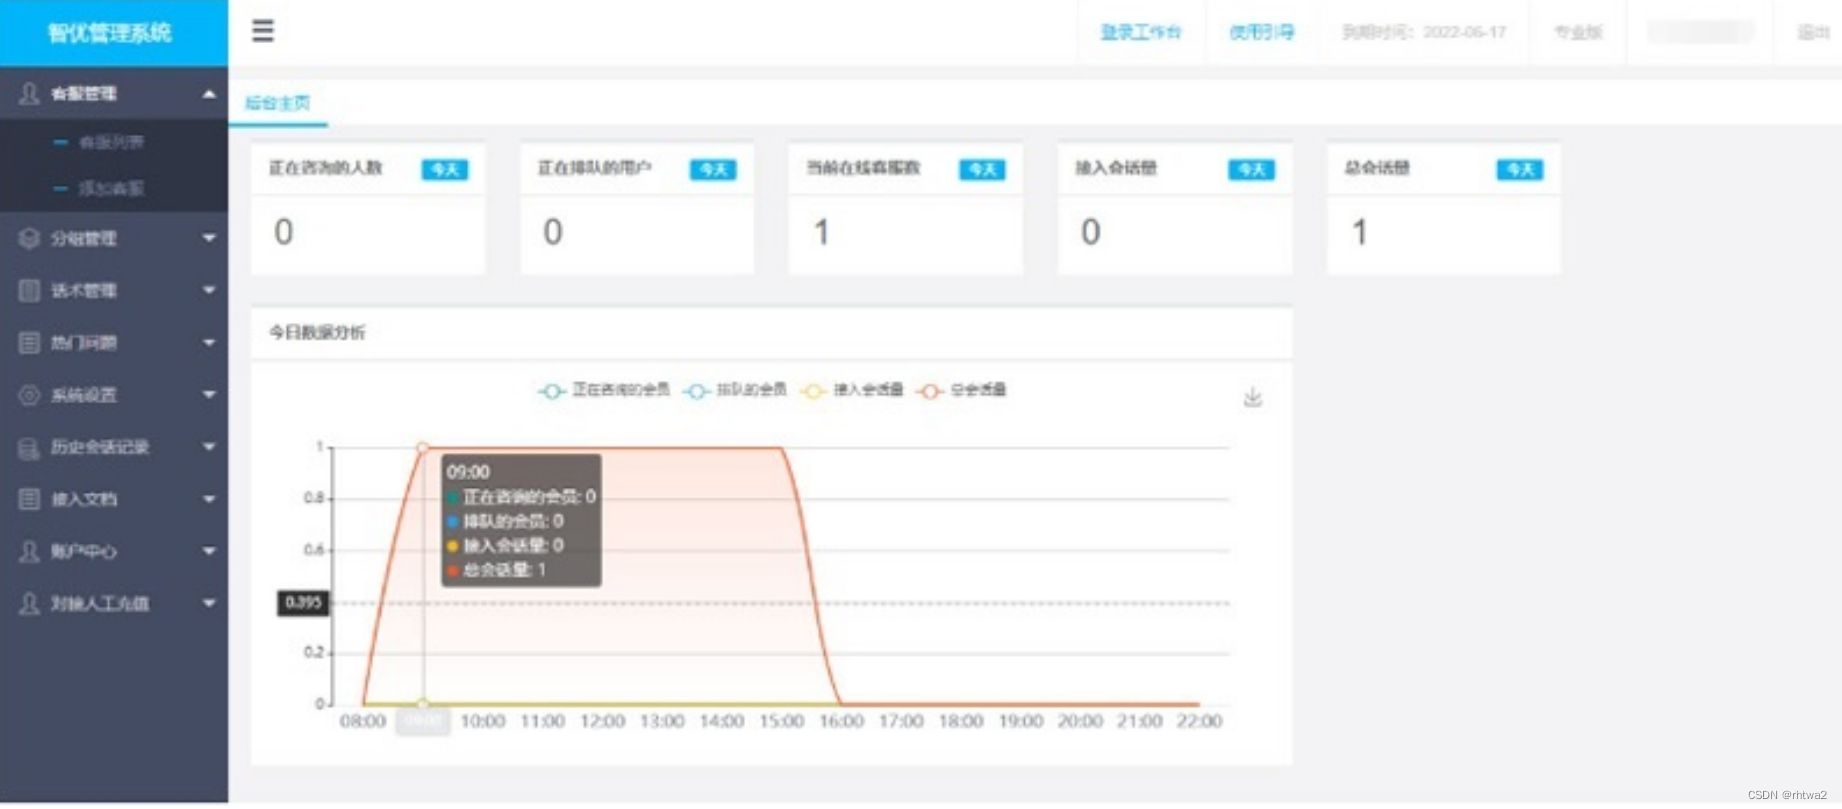This screenshot has height=809, width=1842.
Task: Click the 使用引导 link
Action: 1262,32
